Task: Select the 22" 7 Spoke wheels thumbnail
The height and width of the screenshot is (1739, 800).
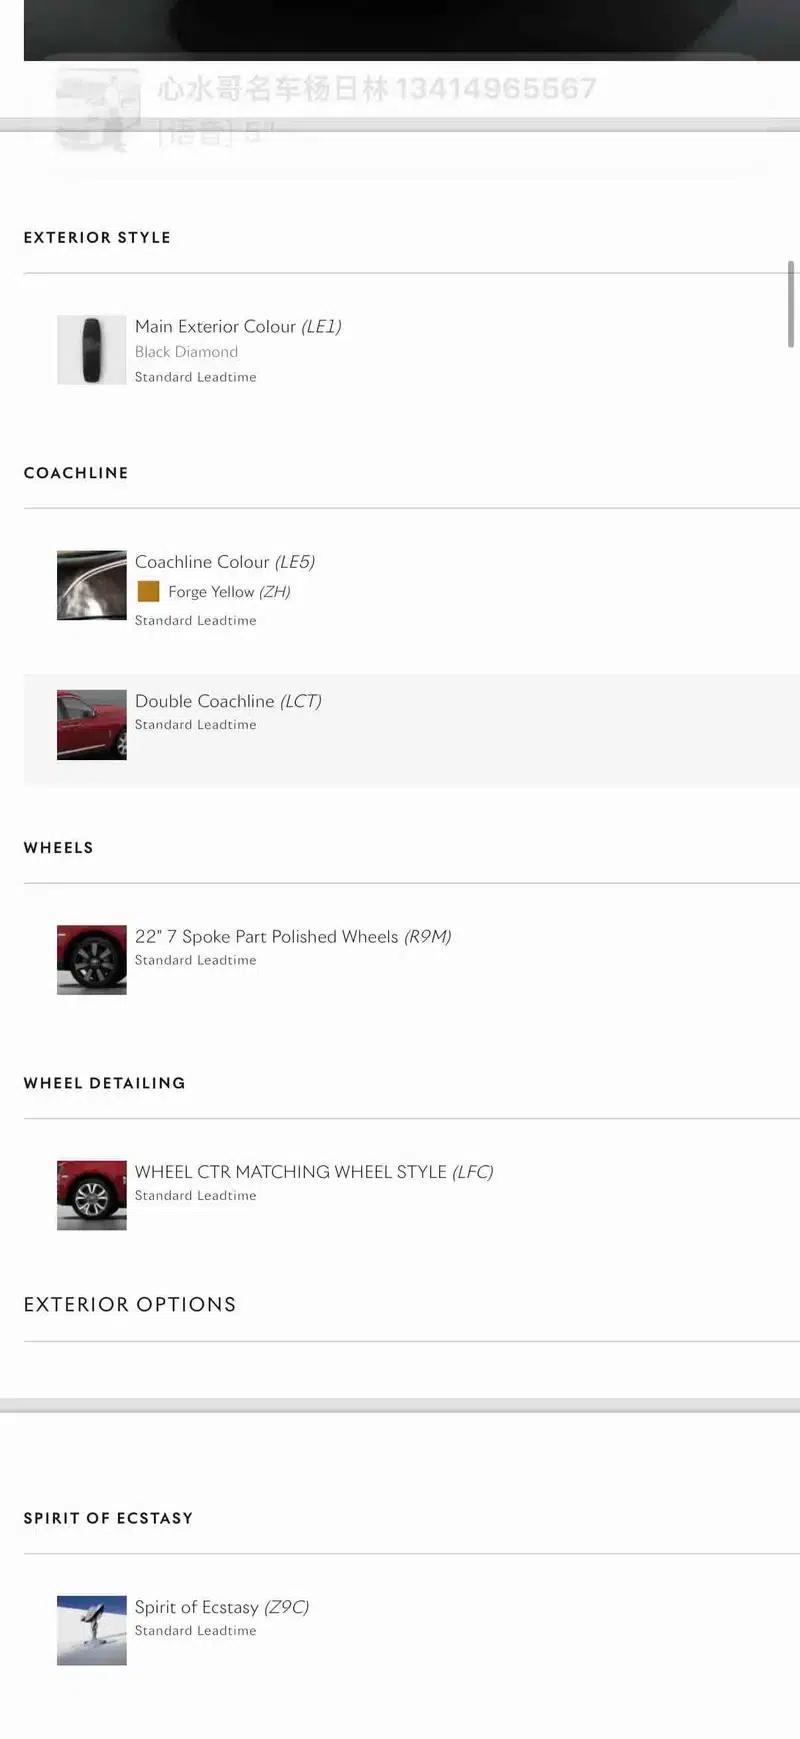Action: [x=91, y=960]
